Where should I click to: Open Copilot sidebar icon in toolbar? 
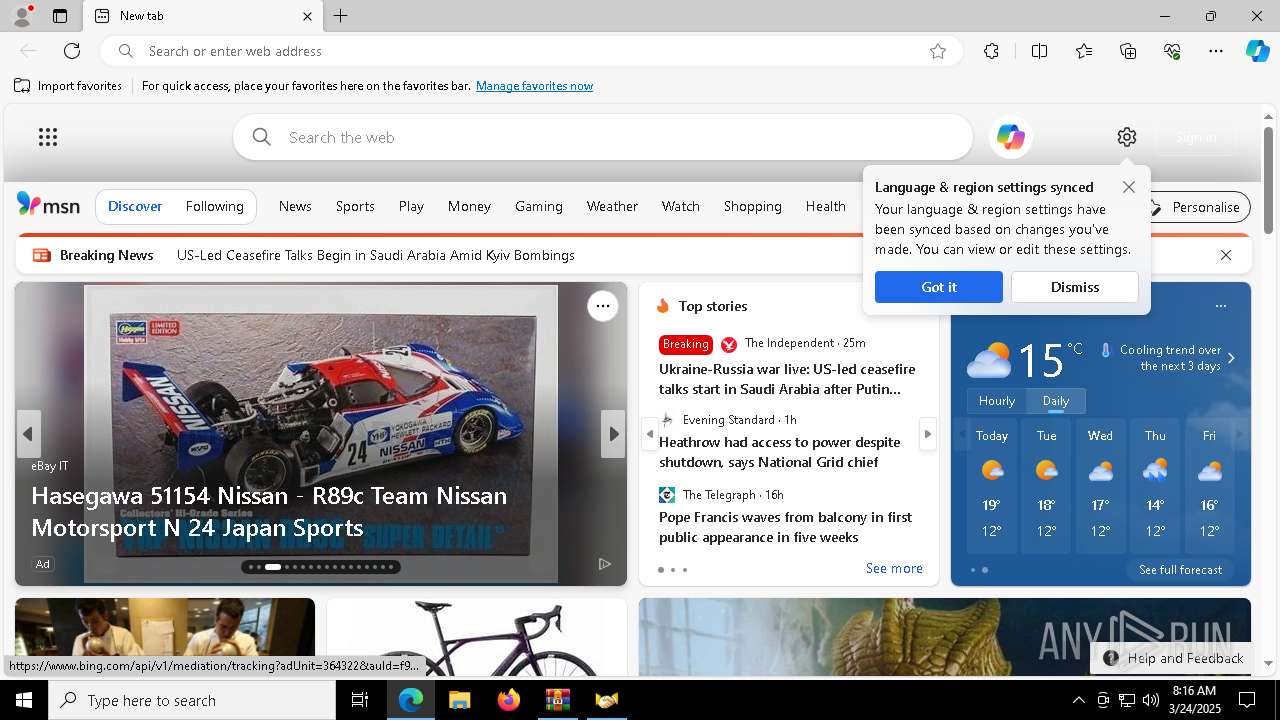(1257, 51)
